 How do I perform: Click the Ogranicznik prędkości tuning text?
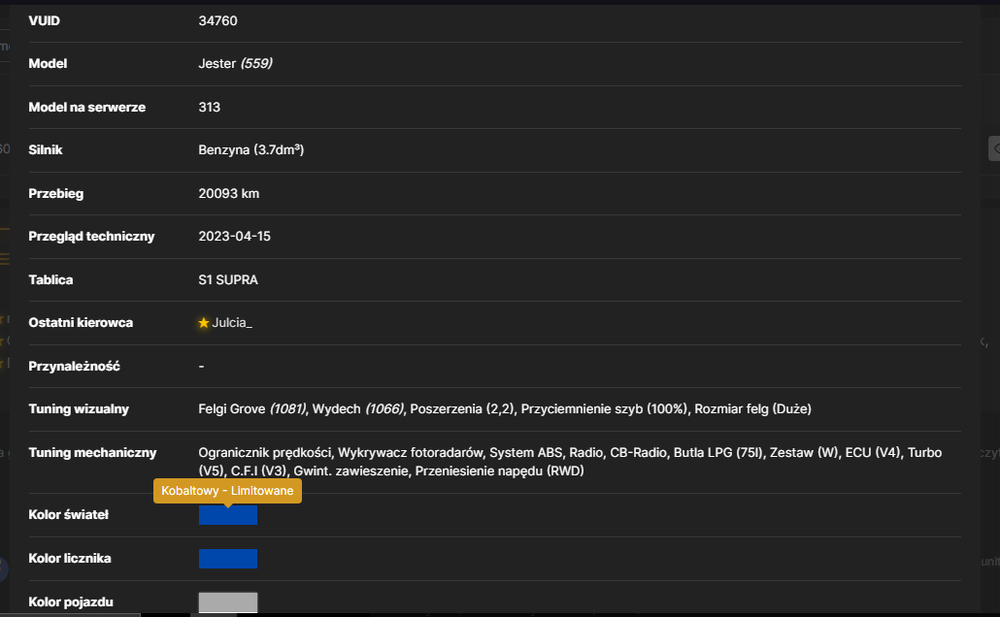(265, 452)
